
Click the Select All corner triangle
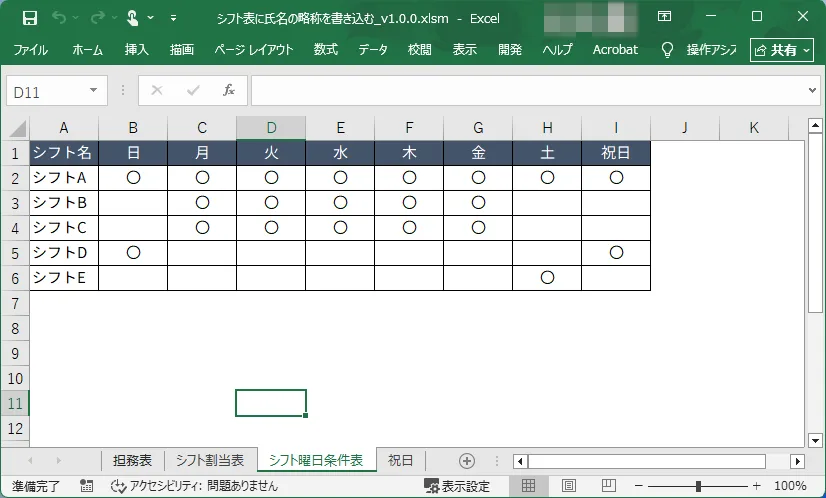(17, 128)
